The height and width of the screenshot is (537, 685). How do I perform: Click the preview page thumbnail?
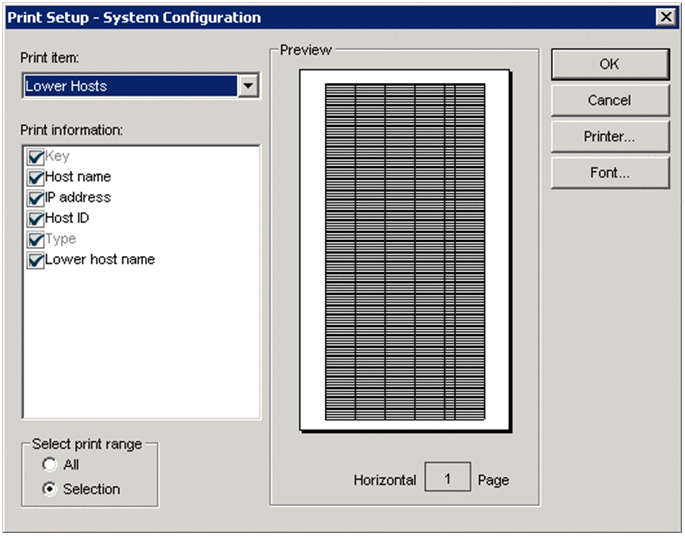[x=405, y=250]
